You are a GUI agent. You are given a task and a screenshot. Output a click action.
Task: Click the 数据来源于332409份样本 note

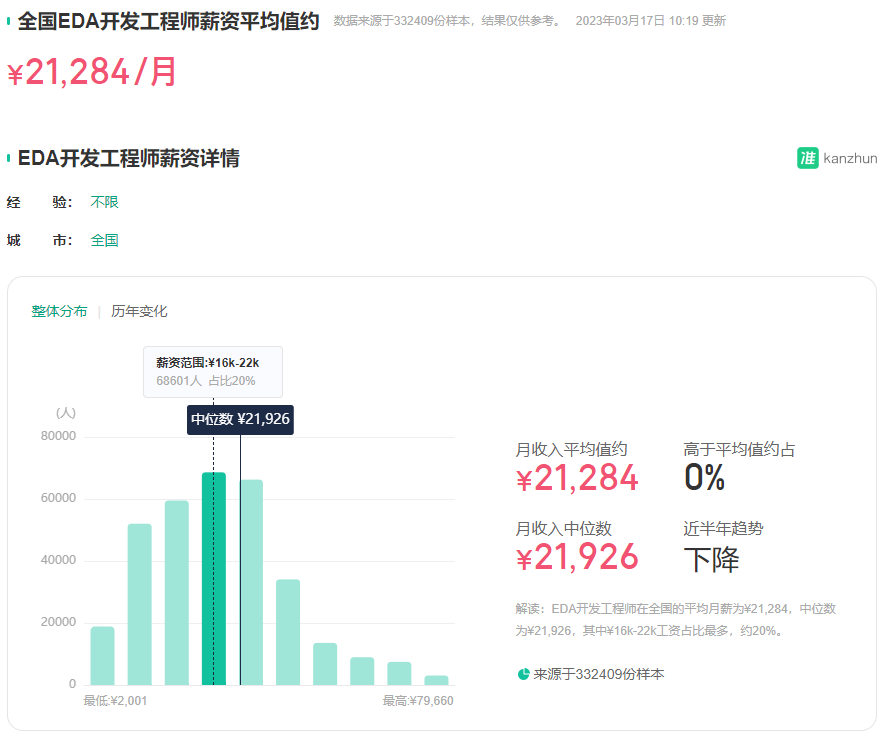(x=448, y=21)
